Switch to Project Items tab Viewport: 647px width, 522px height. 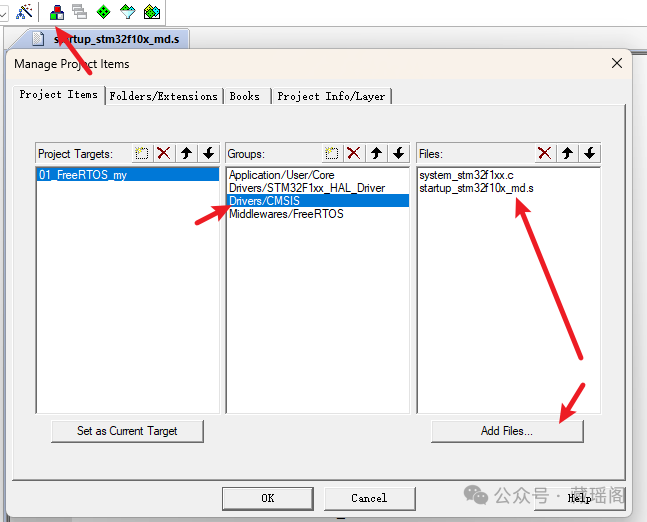[59, 95]
